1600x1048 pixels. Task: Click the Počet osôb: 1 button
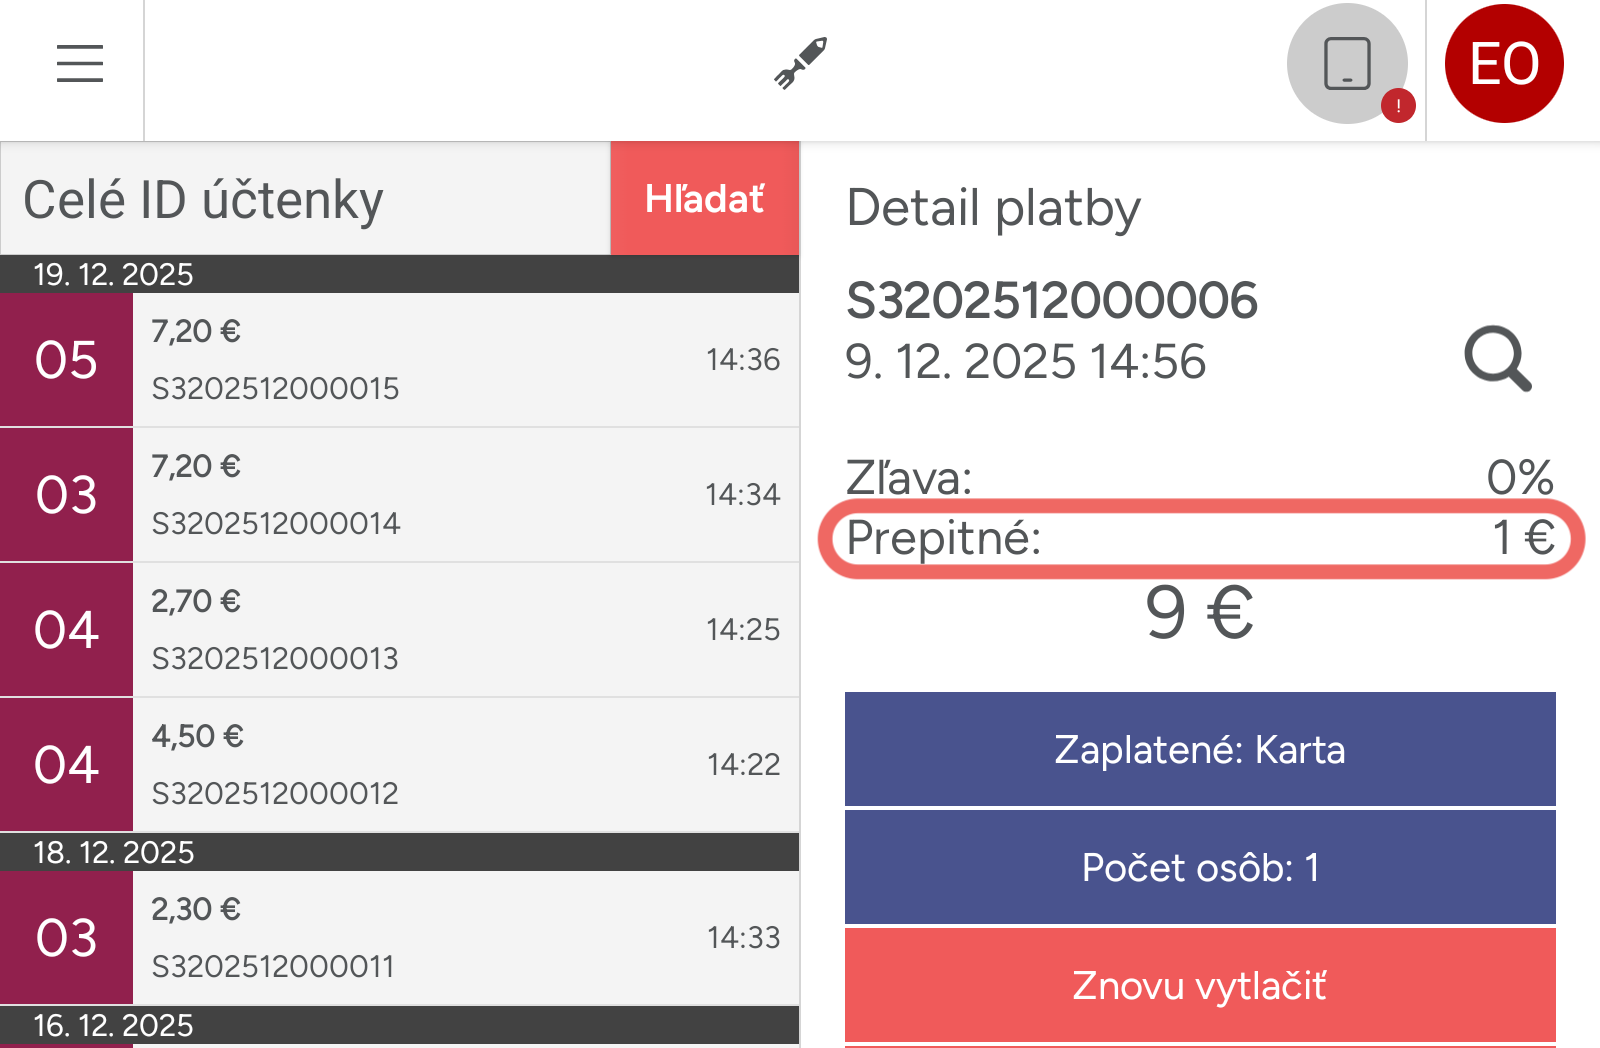tap(1199, 867)
